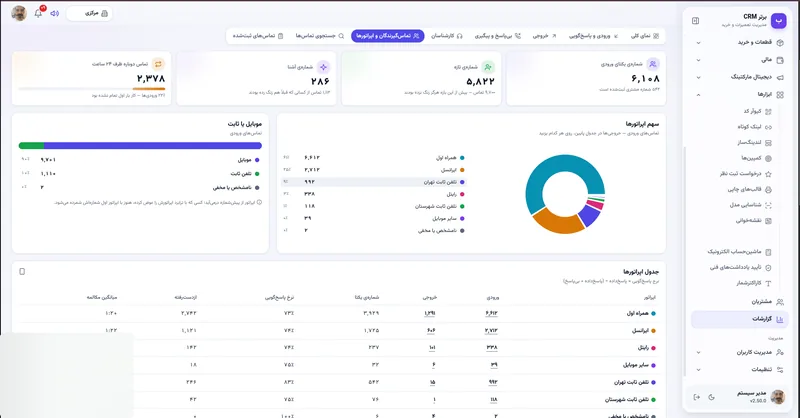Switch to نمای کلی overview tab
Screen dimensions: 800x418
click(644, 36)
